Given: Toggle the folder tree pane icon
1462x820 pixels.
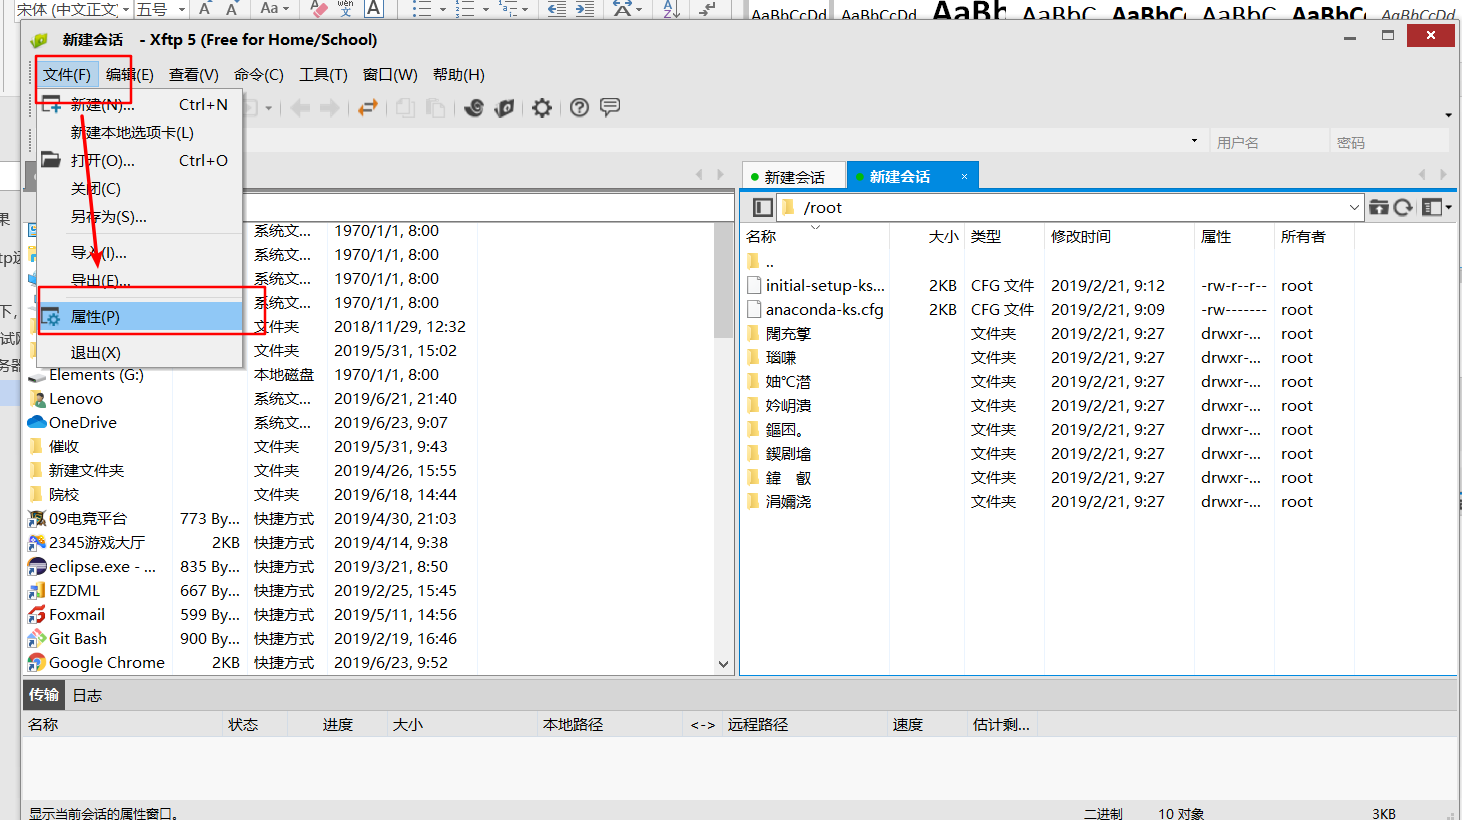Looking at the screenshot, I should click(x=762, y=207).
